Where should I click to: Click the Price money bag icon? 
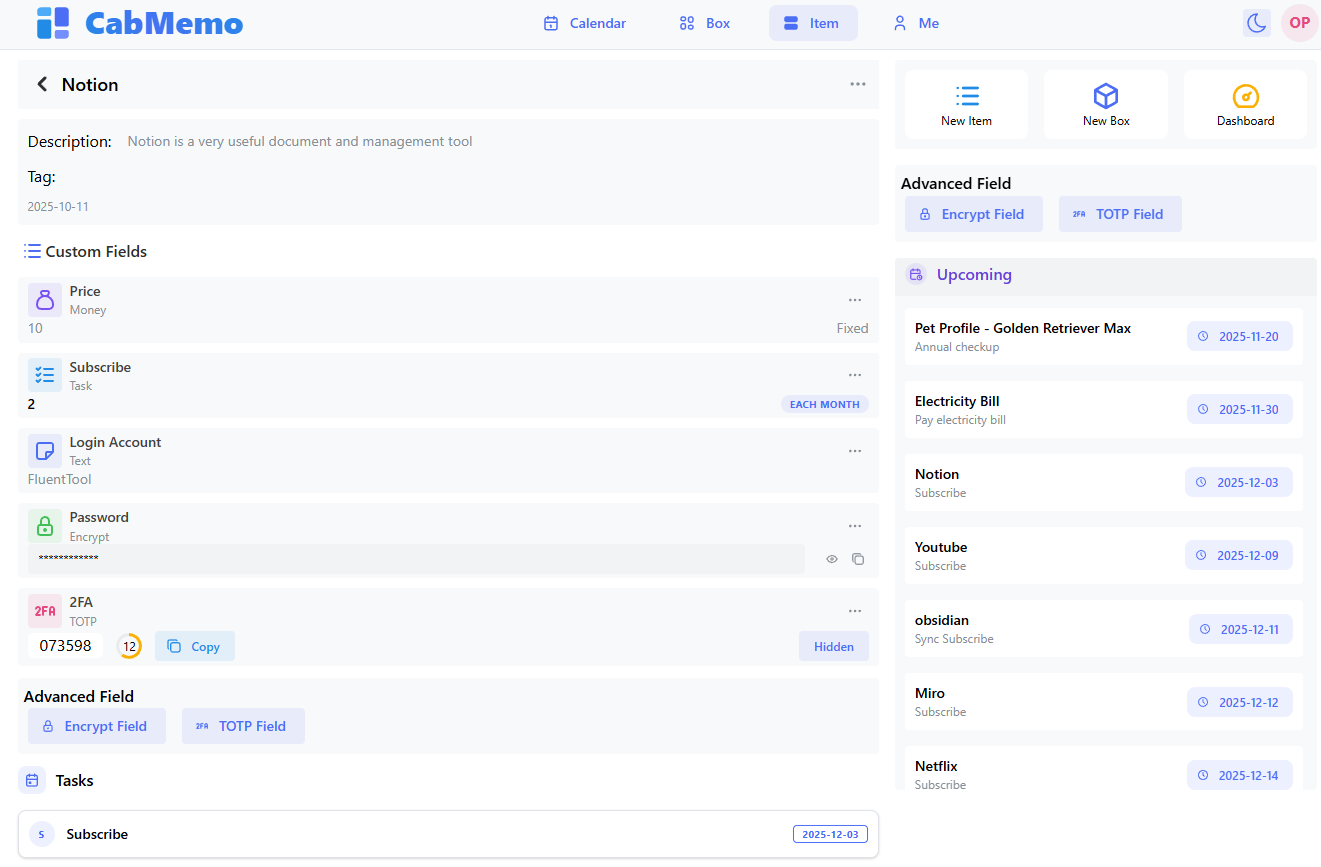coord(45,300)
